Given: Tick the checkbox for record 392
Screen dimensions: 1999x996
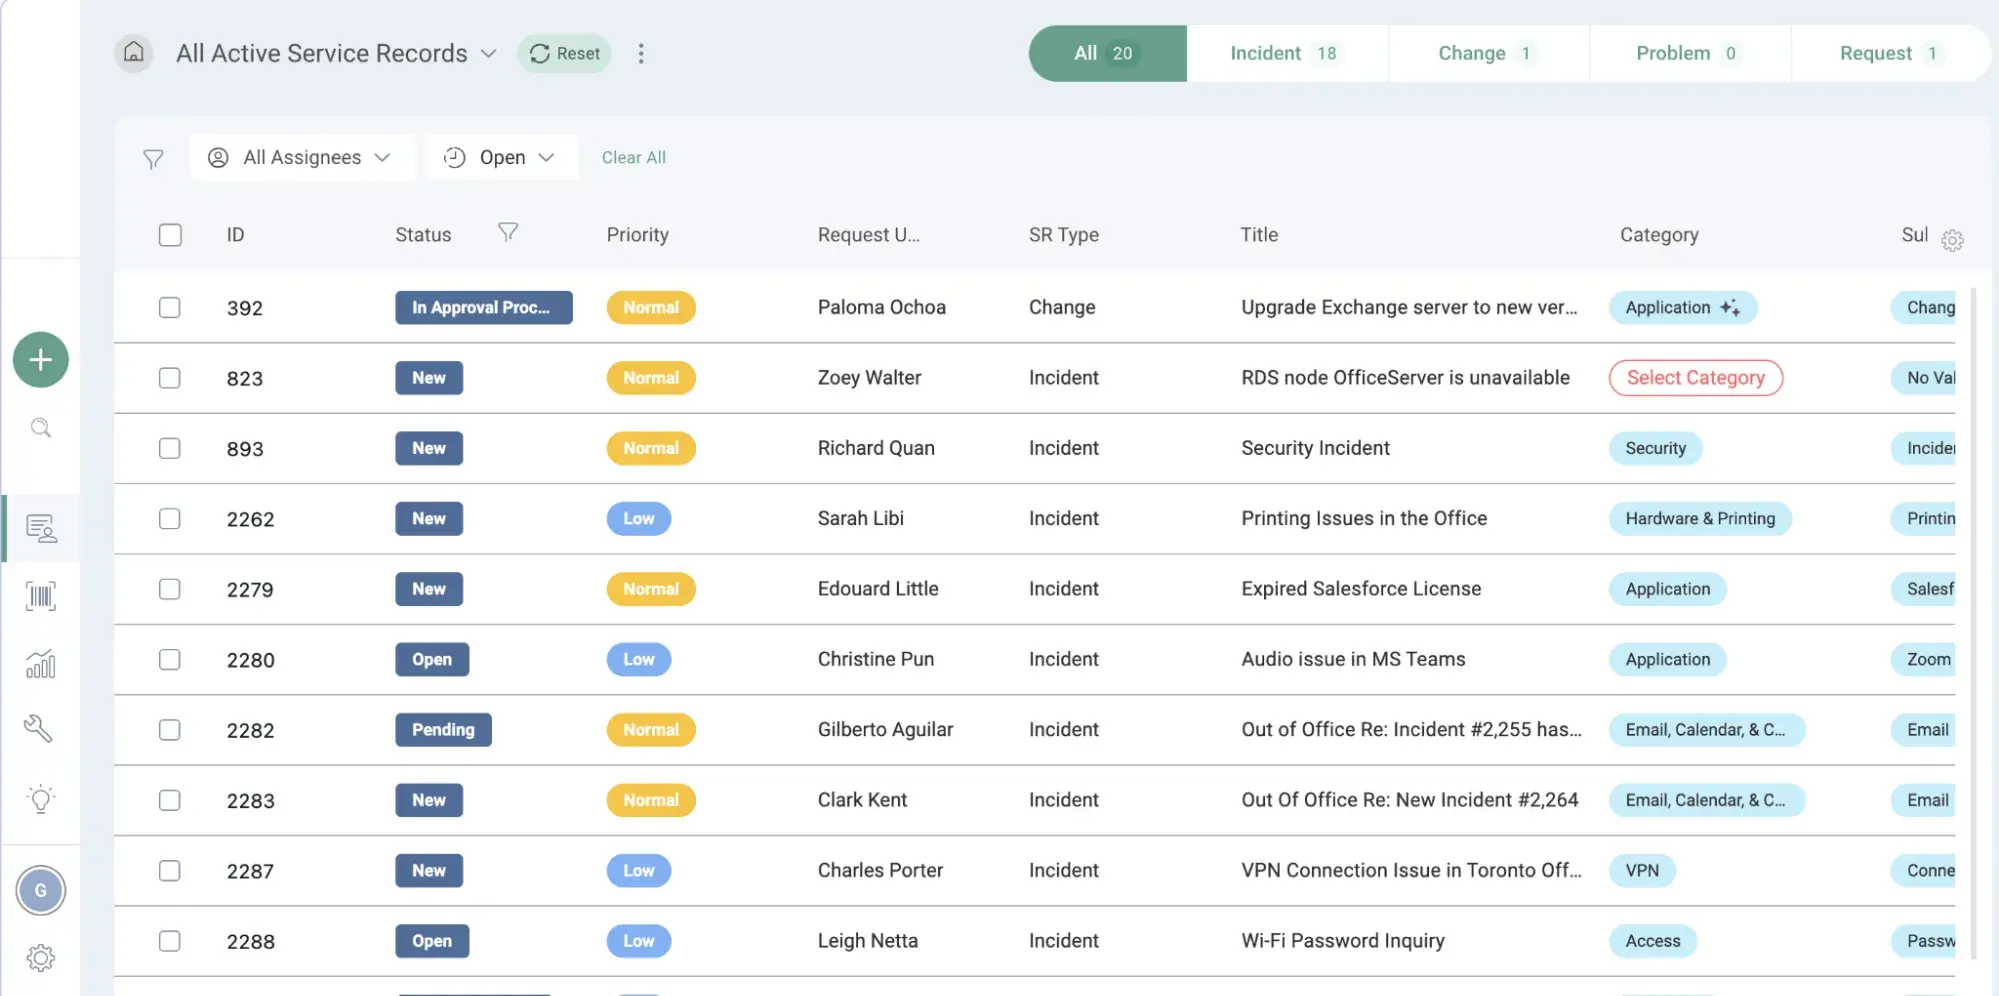Looking at the screenshot, I should [x=170, y=308].
